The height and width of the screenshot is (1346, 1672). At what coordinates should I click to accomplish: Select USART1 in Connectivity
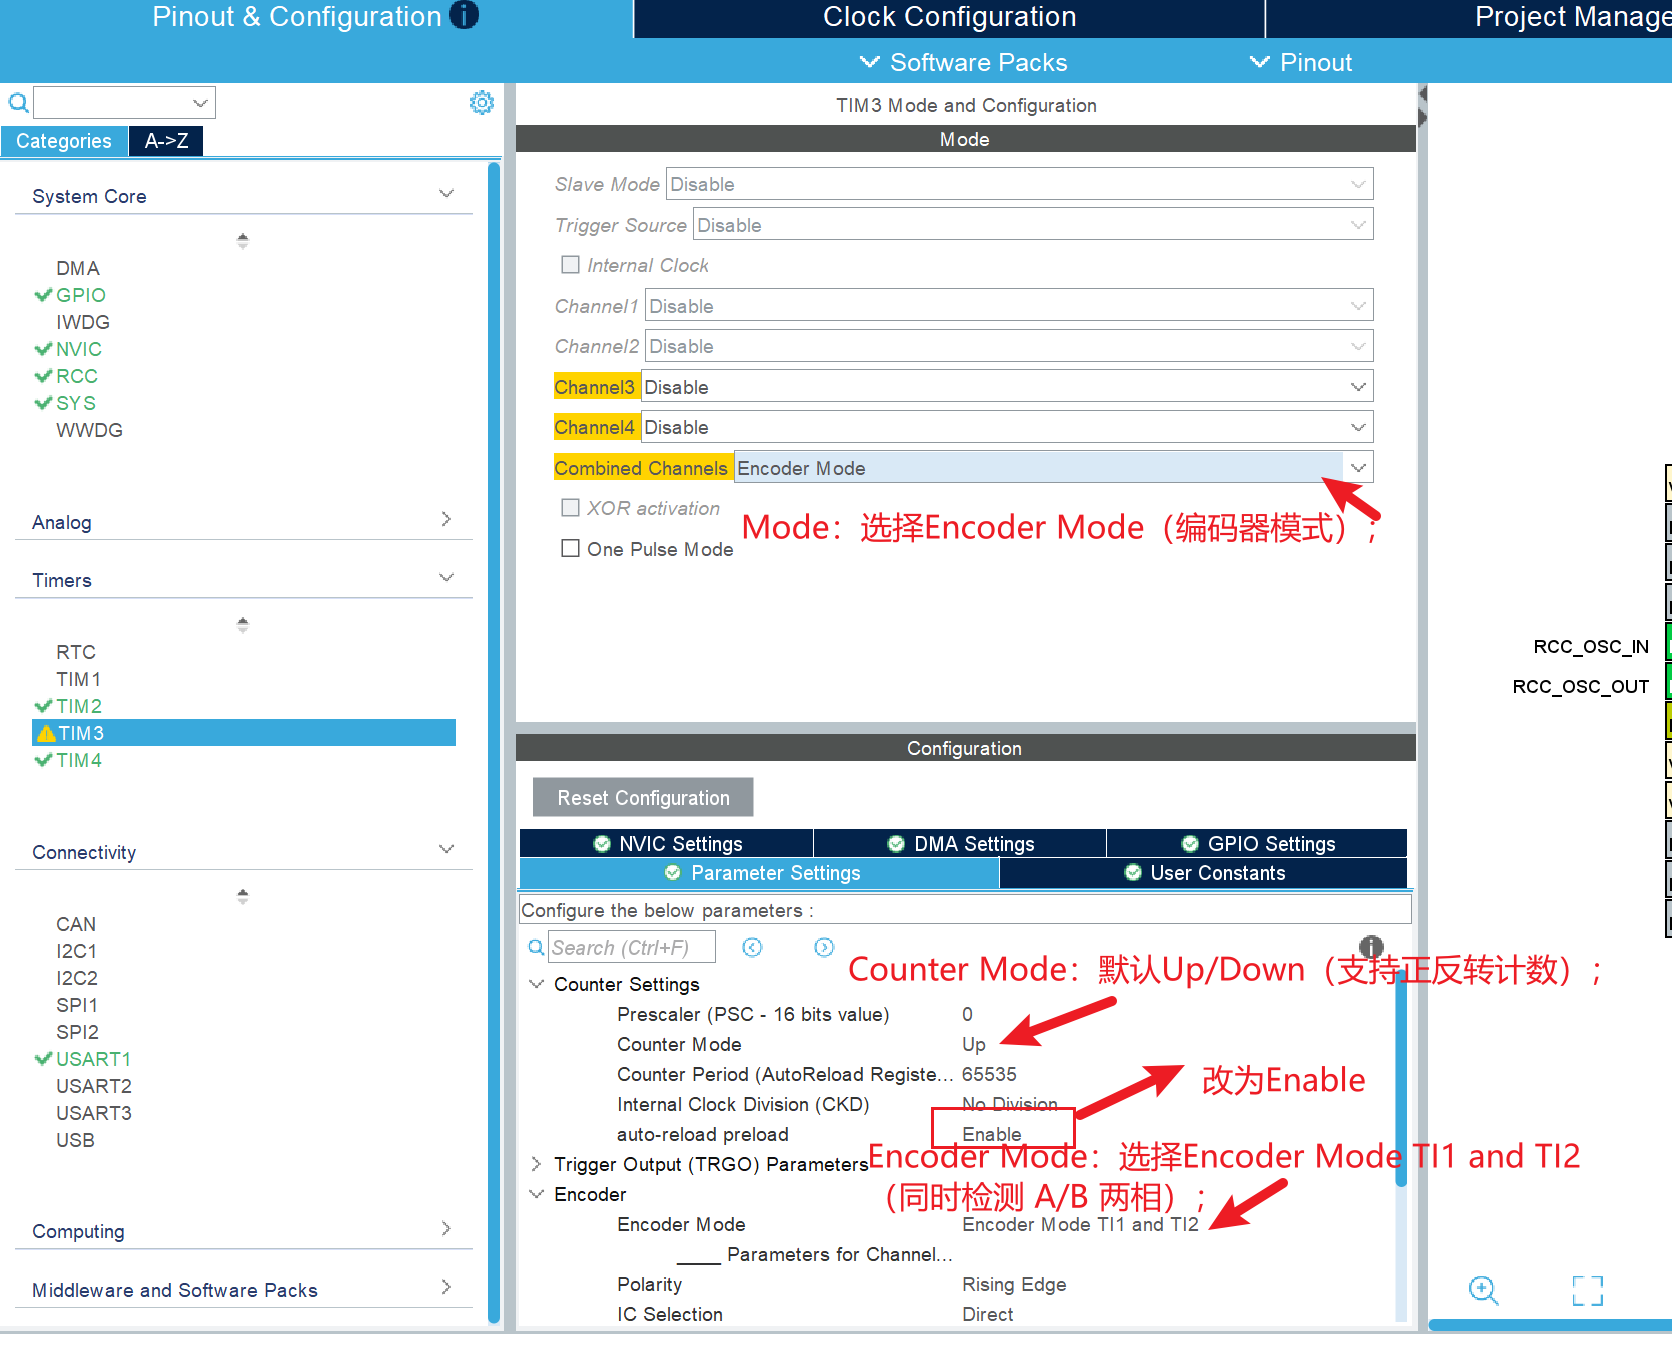click(93, 1059)
